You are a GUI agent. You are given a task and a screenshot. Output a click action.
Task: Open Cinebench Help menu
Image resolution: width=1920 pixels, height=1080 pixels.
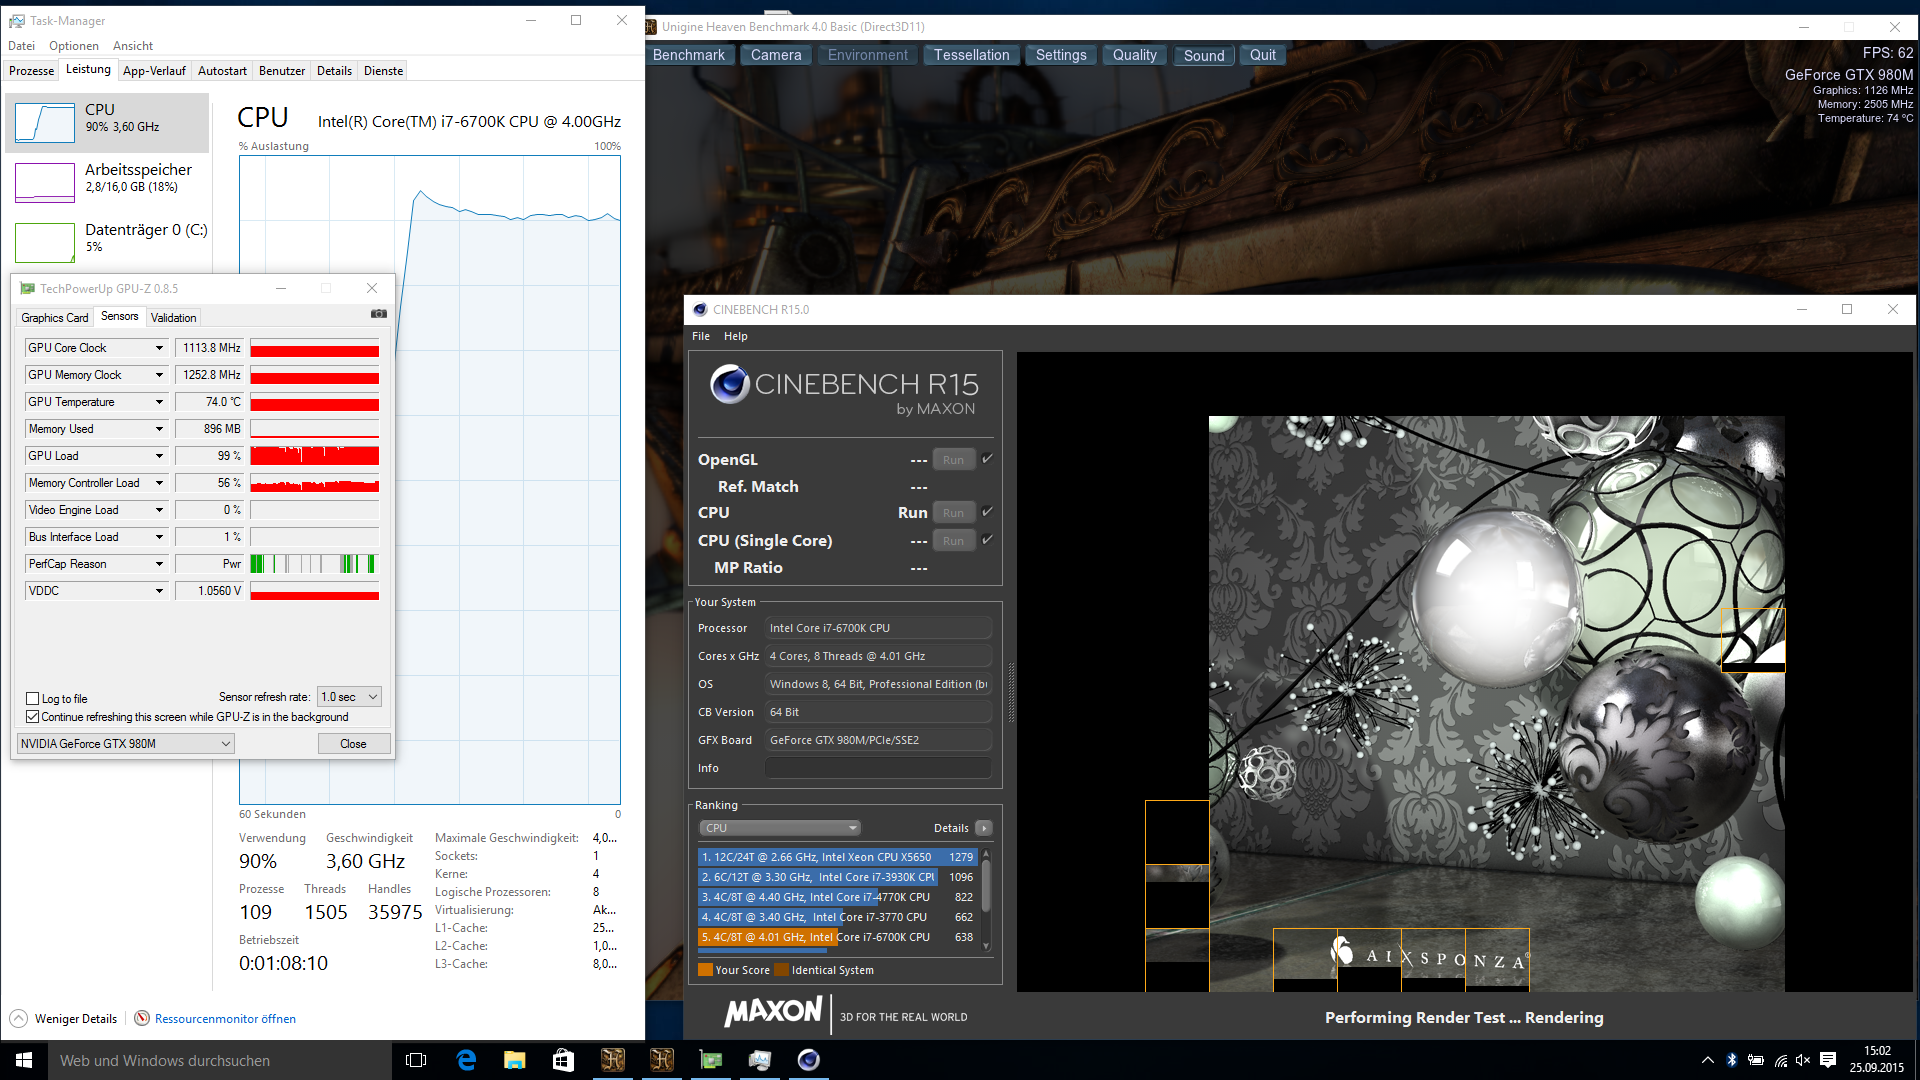pyautogui.click(x=736, y=336)
